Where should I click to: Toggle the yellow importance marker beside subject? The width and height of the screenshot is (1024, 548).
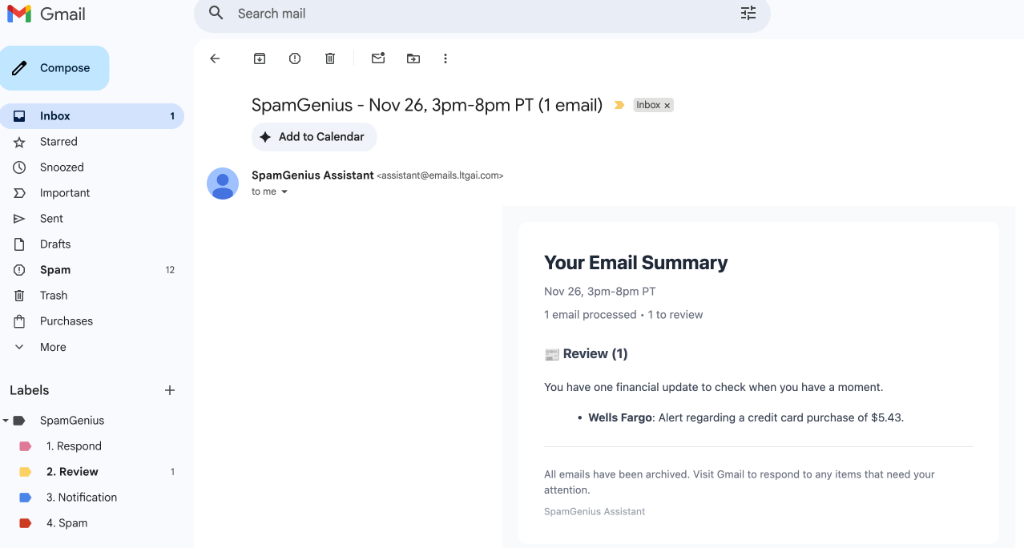pyautogui.click(x=619, y=105)
